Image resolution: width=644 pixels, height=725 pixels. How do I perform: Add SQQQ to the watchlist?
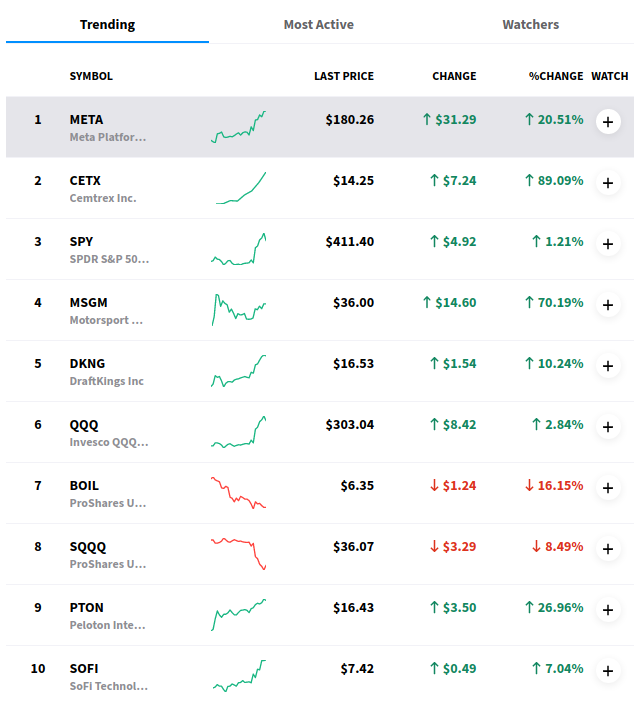607,549
